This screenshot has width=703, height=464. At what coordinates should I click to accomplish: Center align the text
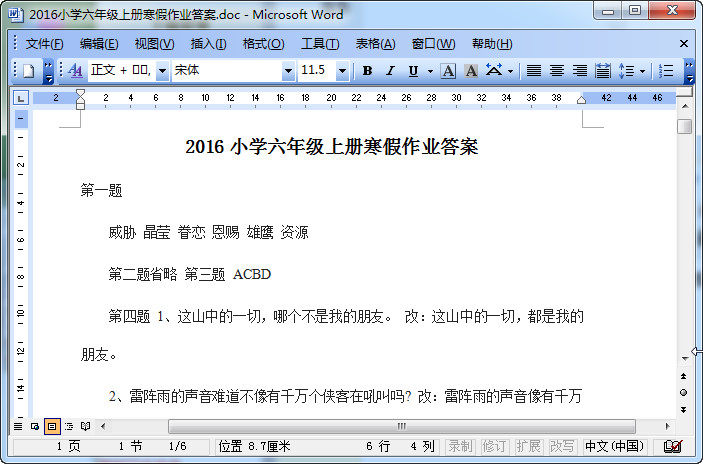click(x=556, y=71)
